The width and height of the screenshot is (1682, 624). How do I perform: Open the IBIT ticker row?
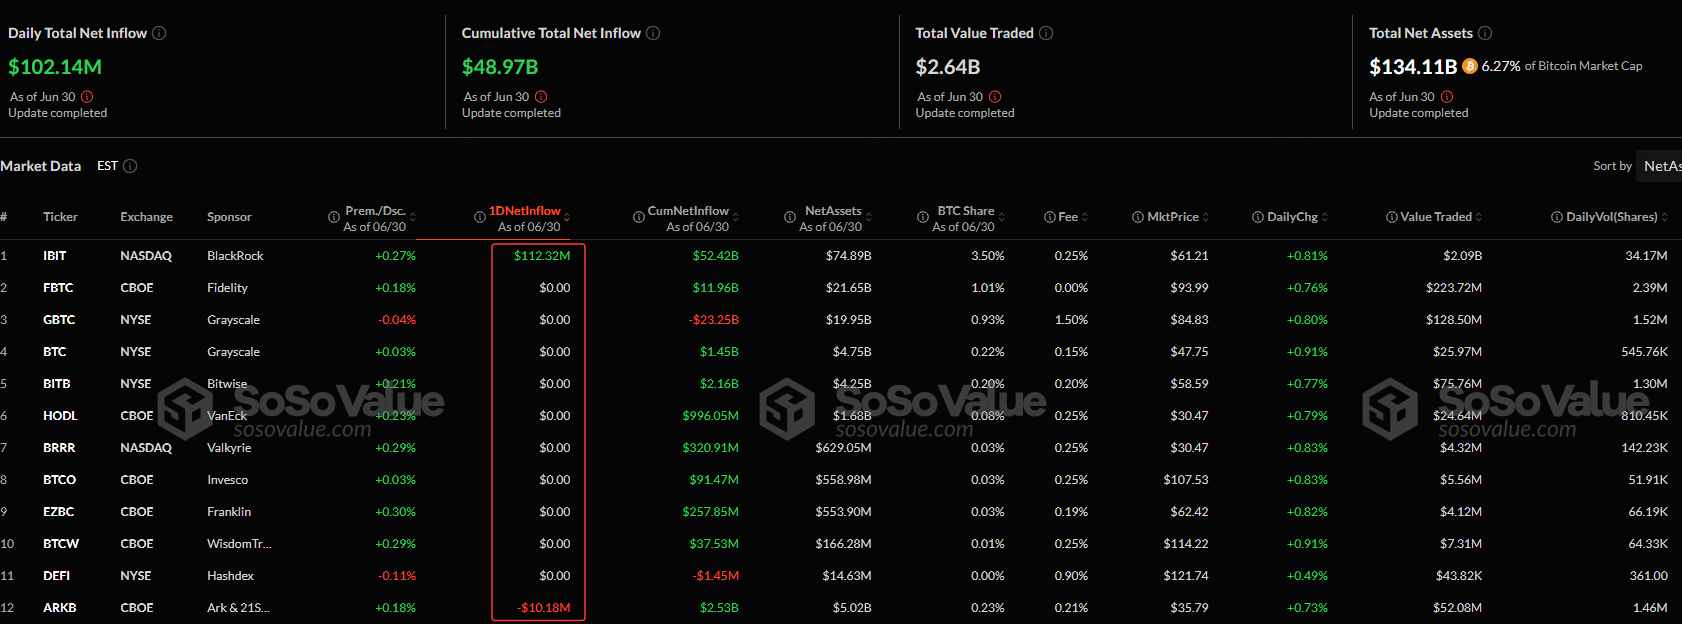[55, 256]
